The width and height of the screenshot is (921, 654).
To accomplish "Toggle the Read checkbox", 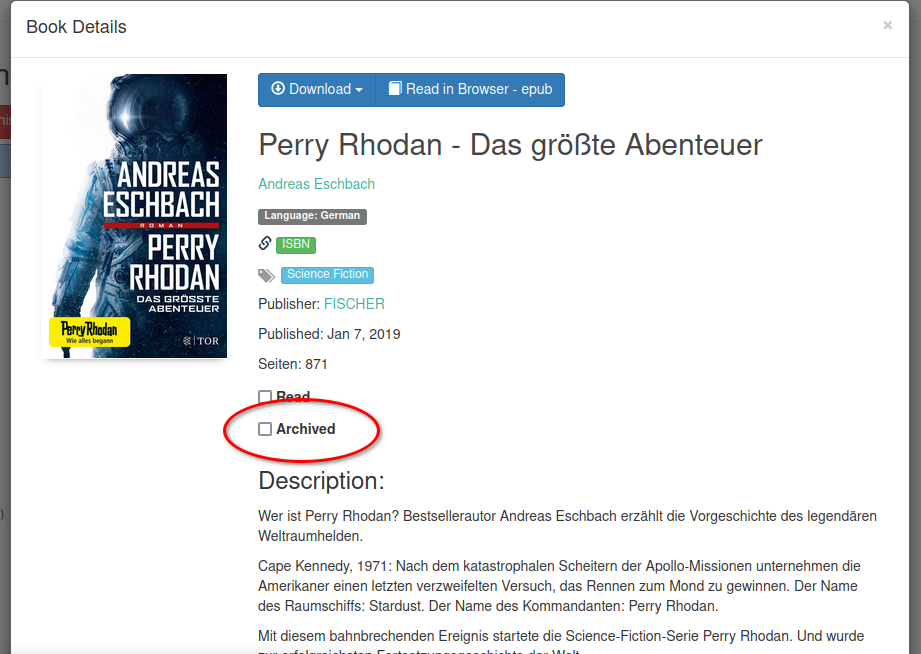I will point(265,397).
